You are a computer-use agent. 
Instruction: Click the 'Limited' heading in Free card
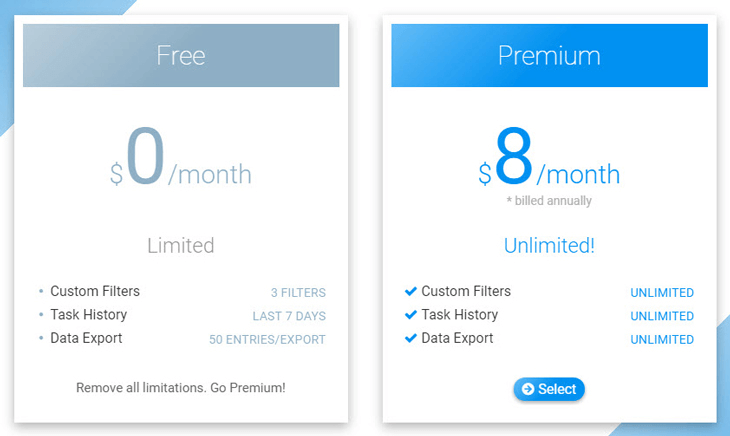[x=181, y=245]
